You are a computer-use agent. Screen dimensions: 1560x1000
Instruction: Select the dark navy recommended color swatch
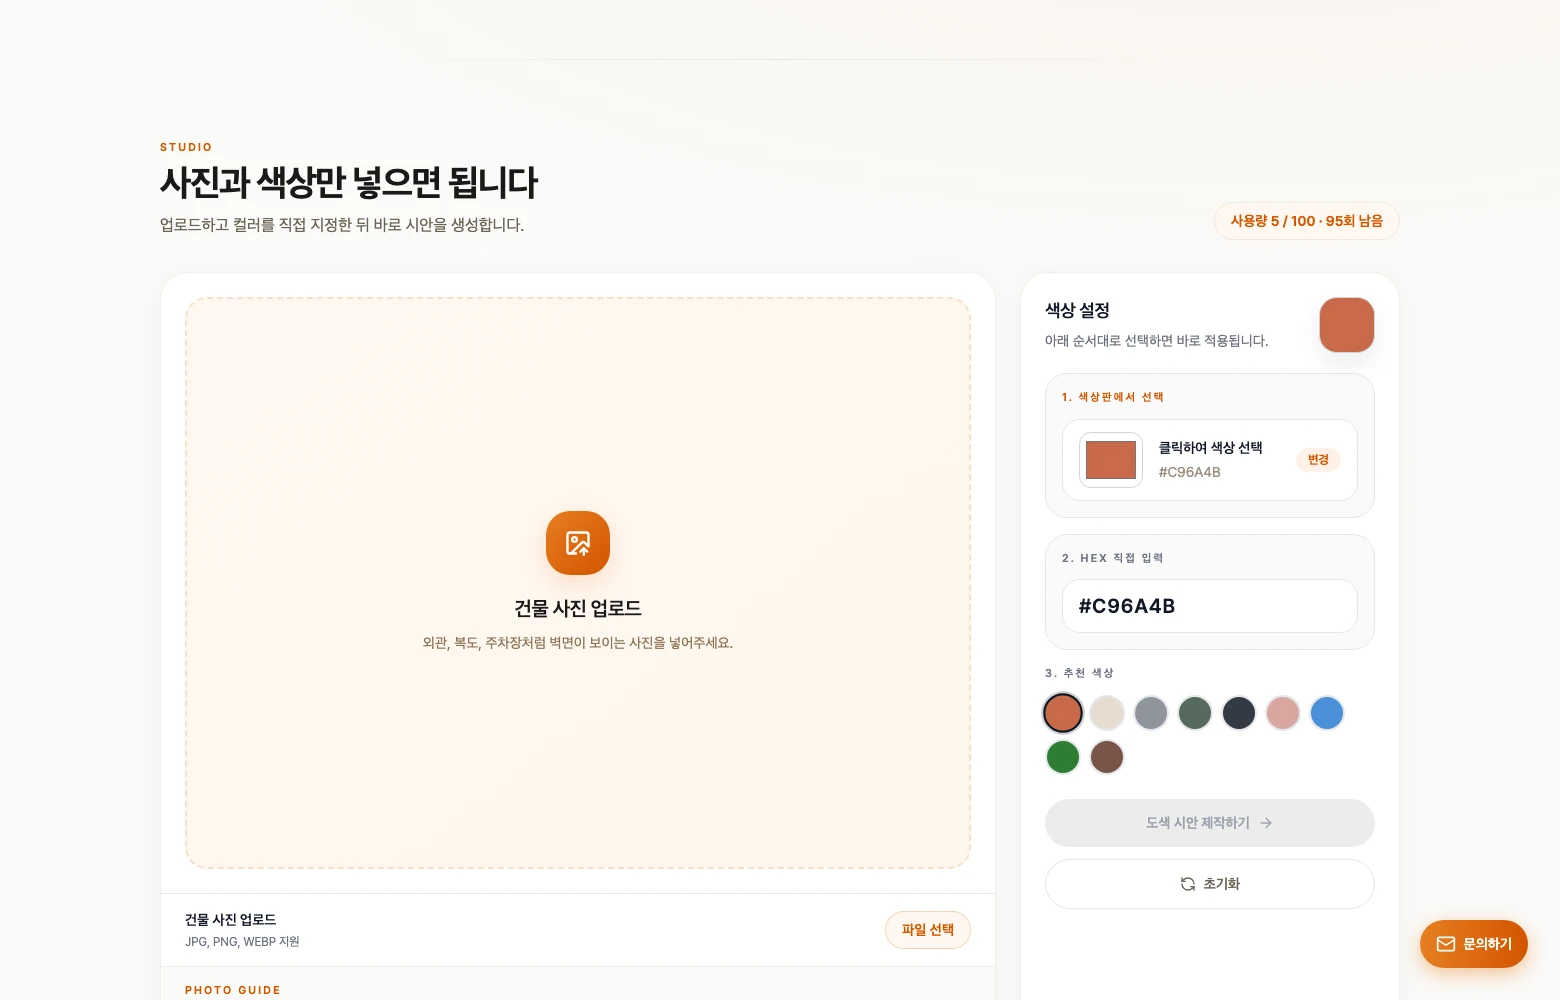coord(1239,713)
